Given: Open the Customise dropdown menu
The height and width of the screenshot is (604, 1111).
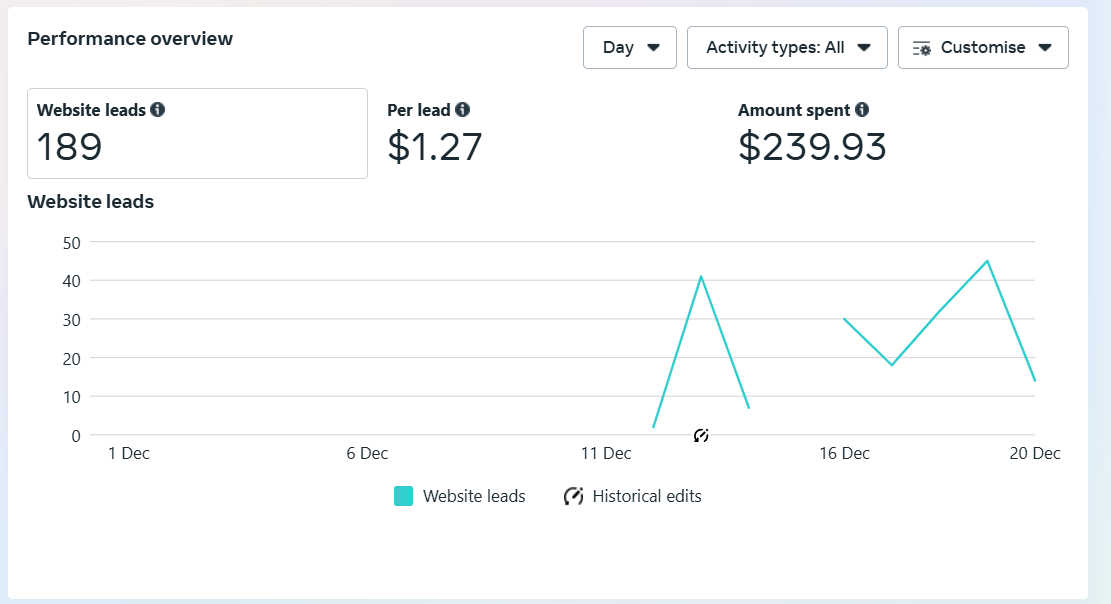Looking at the screenshot, I should coord(983,47).
